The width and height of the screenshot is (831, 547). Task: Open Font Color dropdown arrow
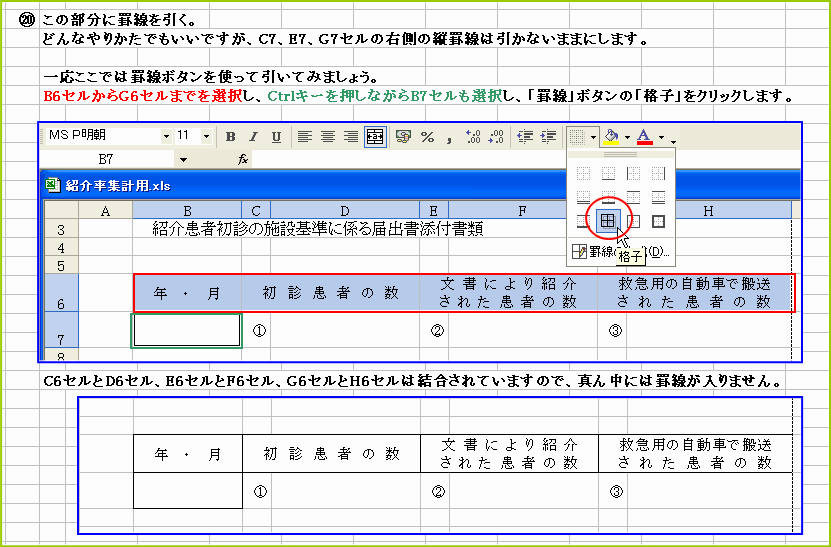click(661, 137)
